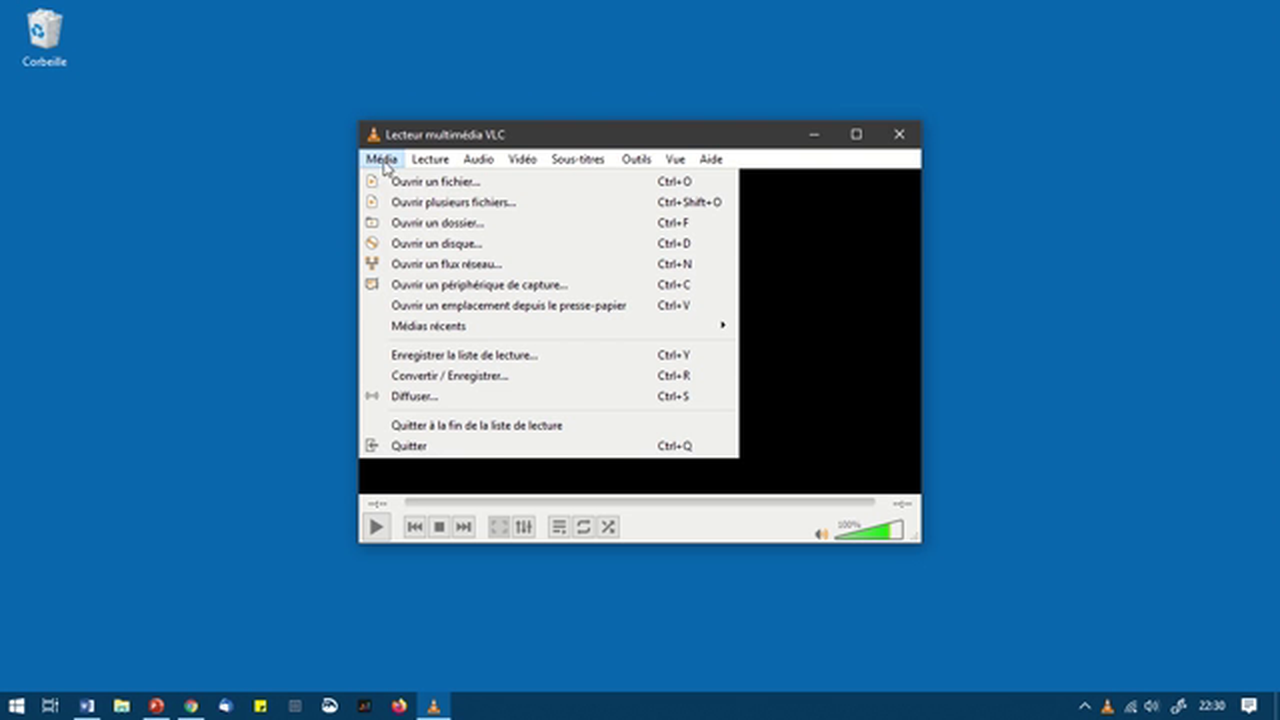This screenshot has height=720, width=1280.
Task: Show the playlist using the playlist icon
Action: point(558,527)
